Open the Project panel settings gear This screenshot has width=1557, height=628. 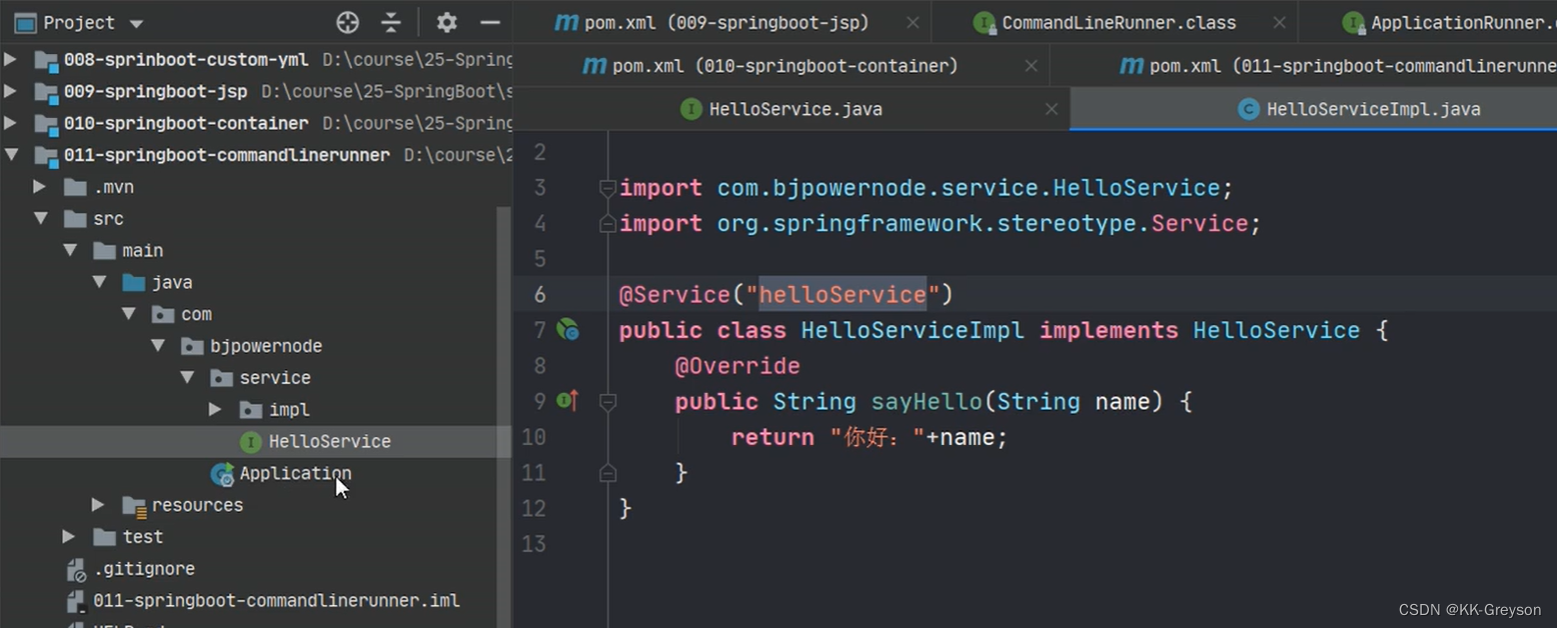click(446, 22)
